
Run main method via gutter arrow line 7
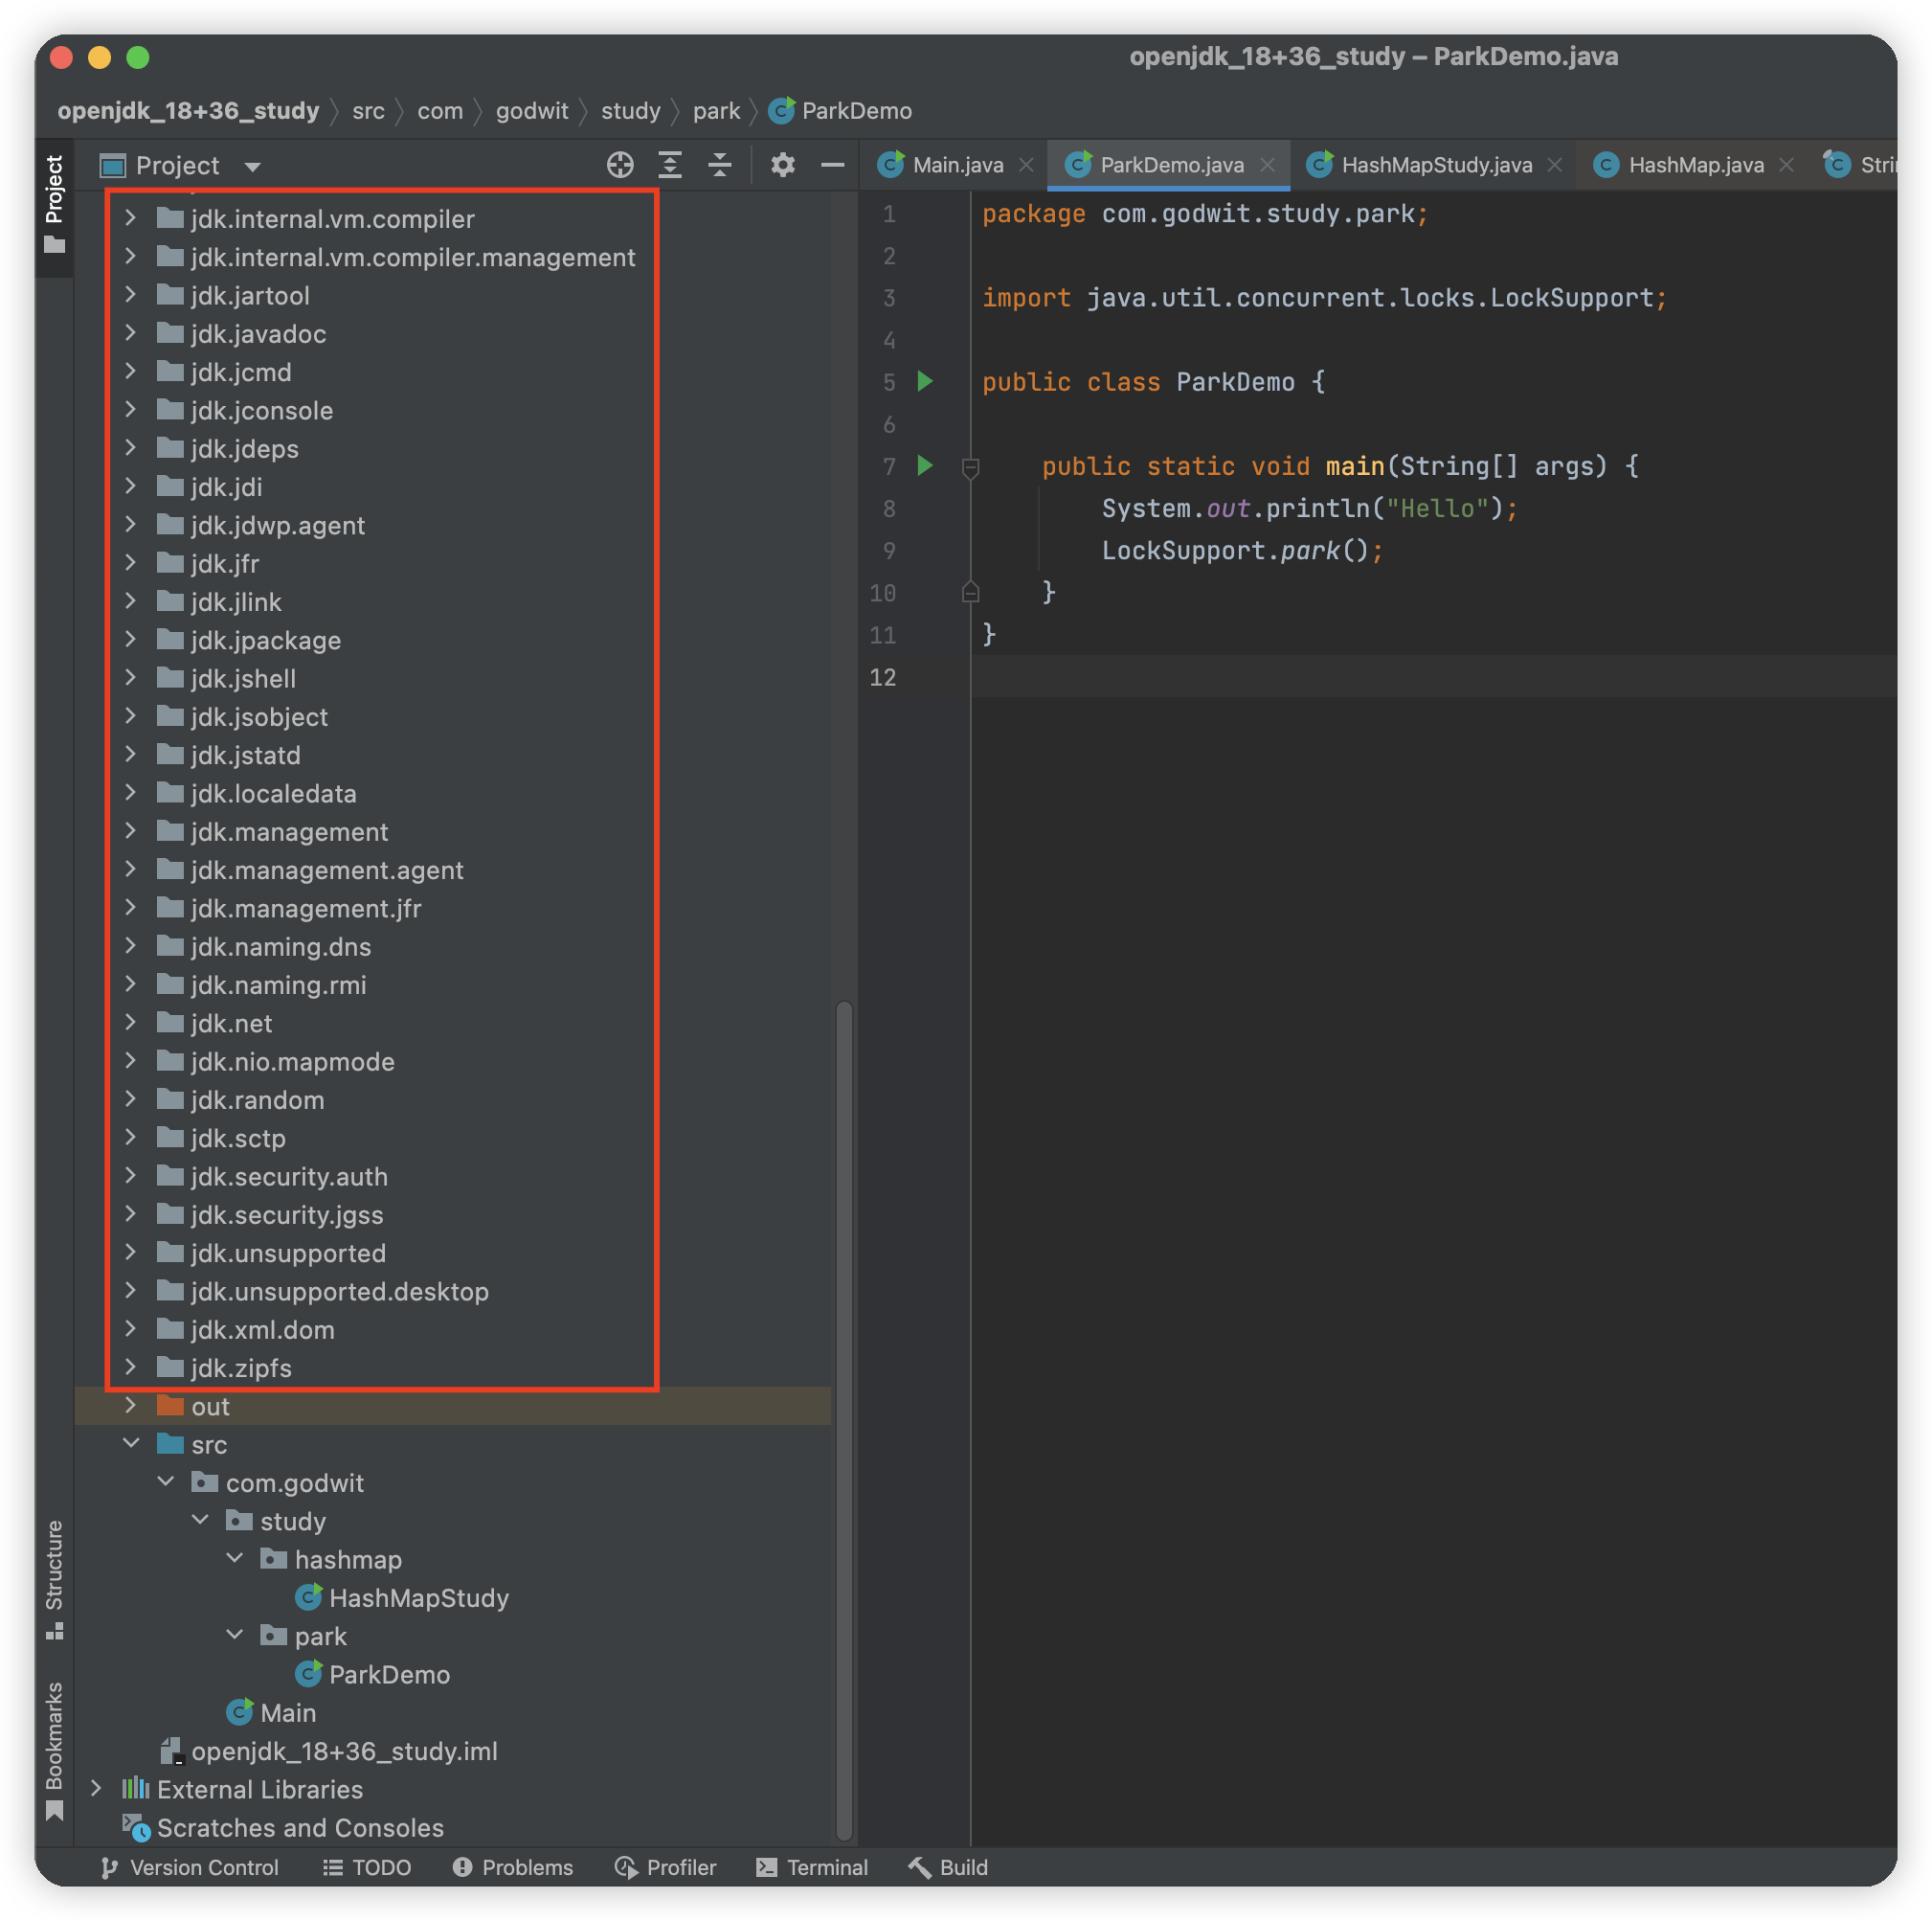925,465
